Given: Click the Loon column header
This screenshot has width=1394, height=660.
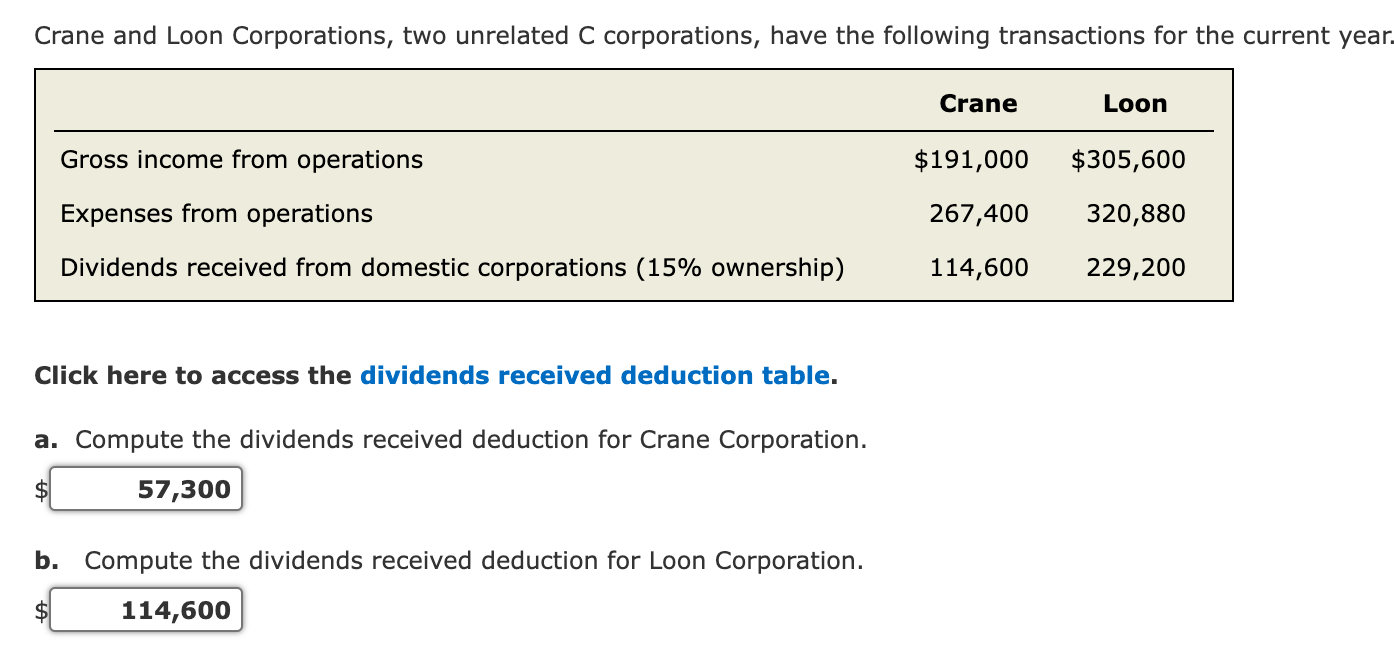Looking at the screenshot, I should [1135, 103].
